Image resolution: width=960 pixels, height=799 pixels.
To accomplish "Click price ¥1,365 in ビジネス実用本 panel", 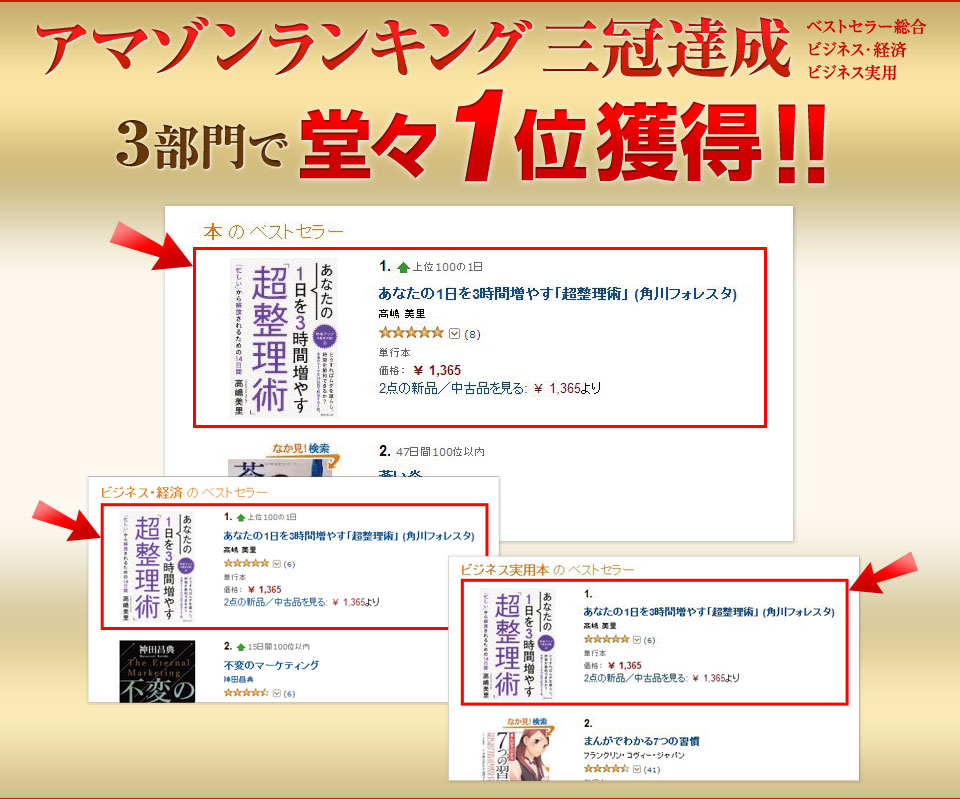I will 624,666.
